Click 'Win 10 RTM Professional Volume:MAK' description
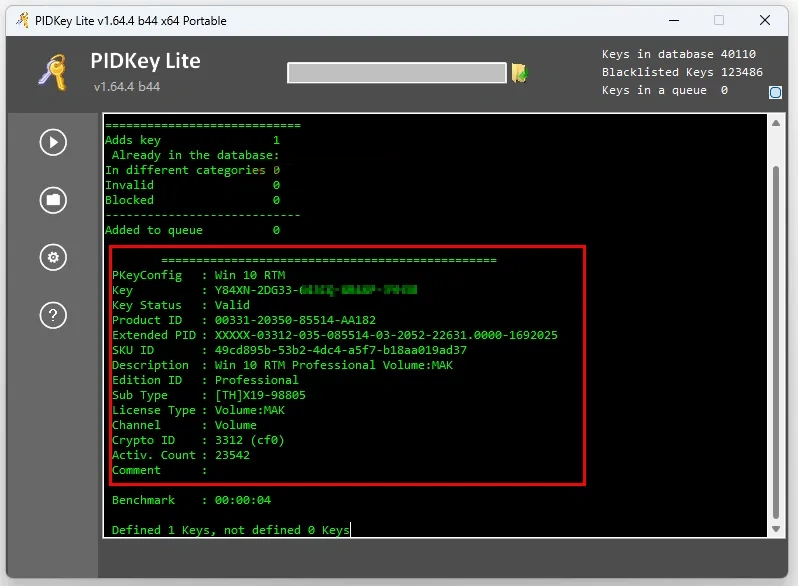The width and height of the screenshot is (798, 586). [x=333, y=366]
